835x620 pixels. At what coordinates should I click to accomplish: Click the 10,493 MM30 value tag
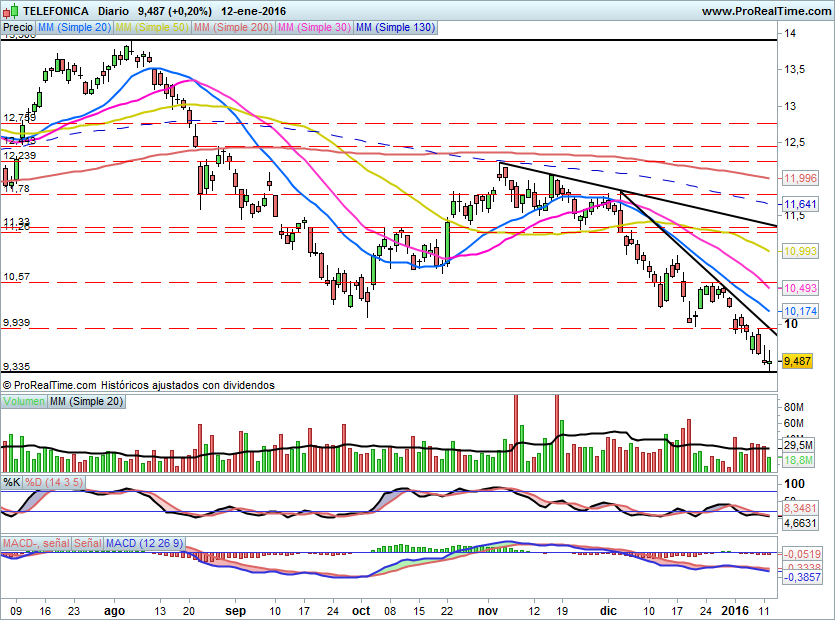coord(800,288)
